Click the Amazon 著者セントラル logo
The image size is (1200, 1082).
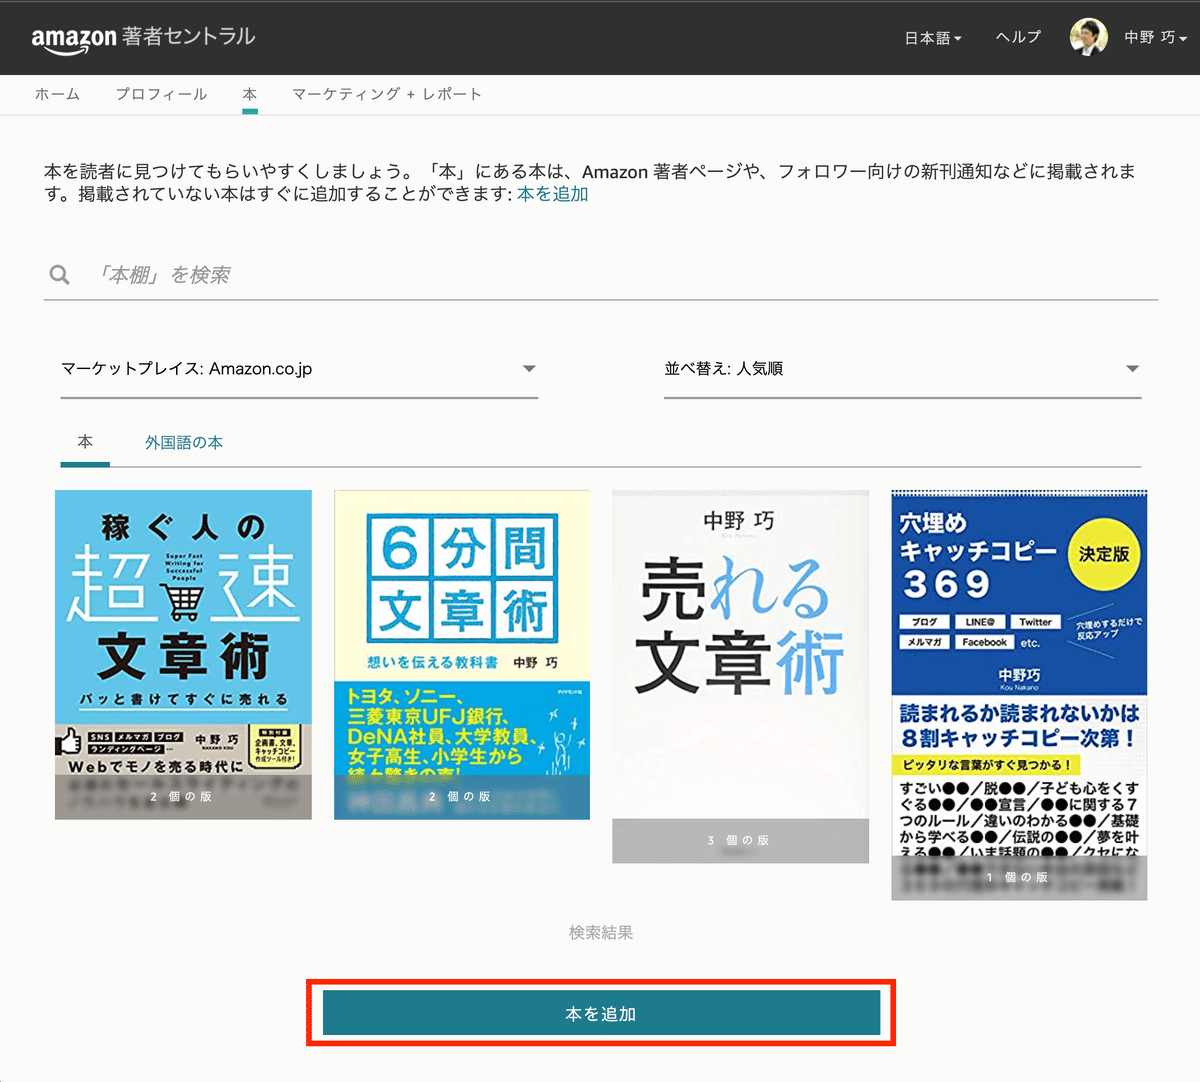click(x=143, y=38)
